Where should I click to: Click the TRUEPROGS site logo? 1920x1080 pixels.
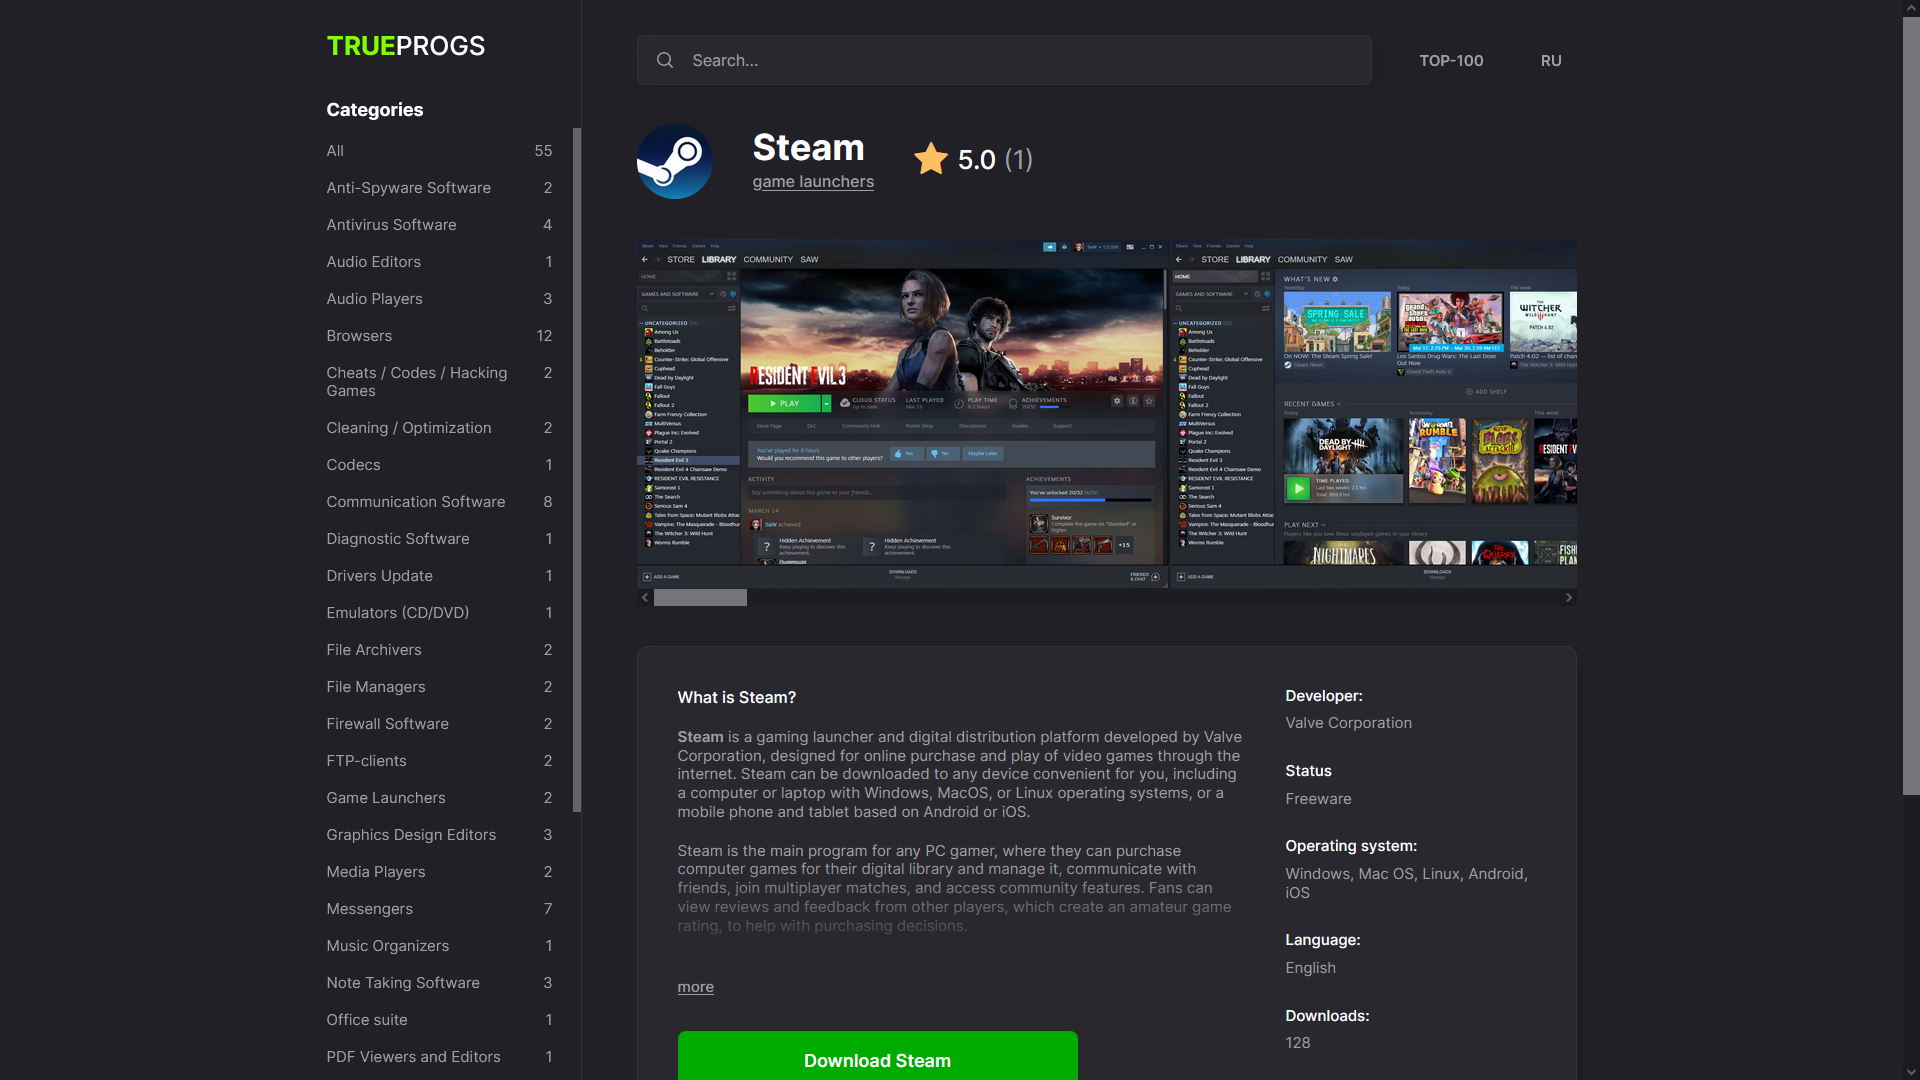coord(405,46)
